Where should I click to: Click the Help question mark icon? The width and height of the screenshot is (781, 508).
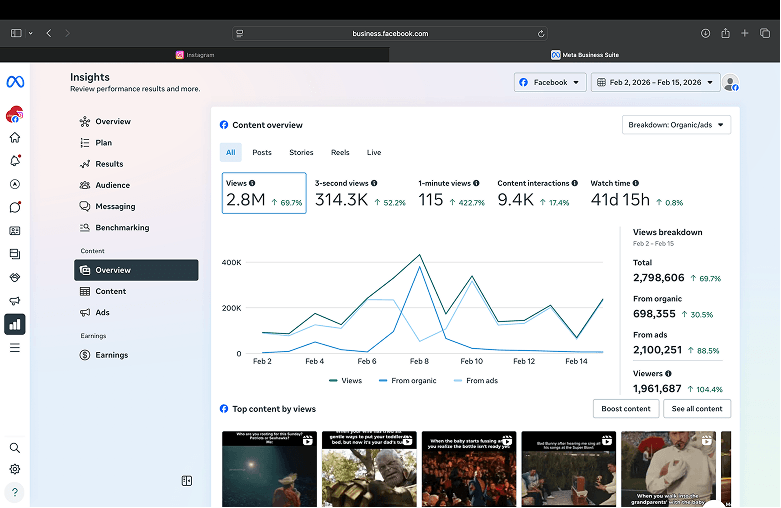[x=15, y=492]
